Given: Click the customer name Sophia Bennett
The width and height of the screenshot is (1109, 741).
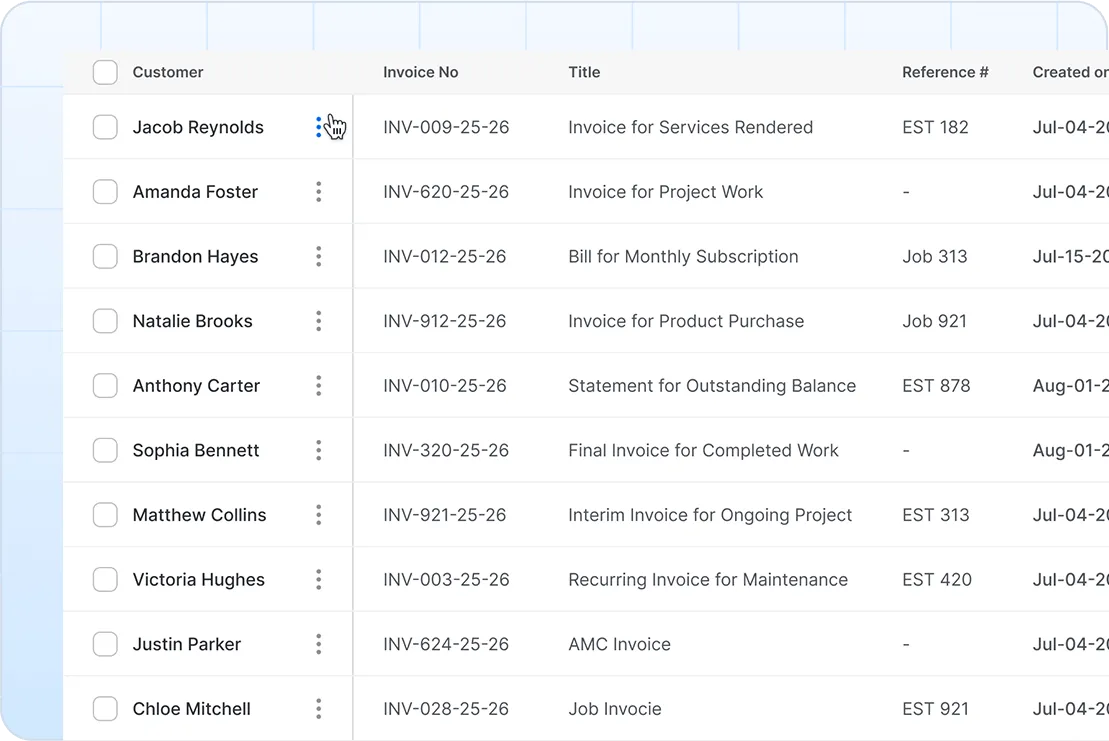Looking at the screenshot, I should 196,450.
